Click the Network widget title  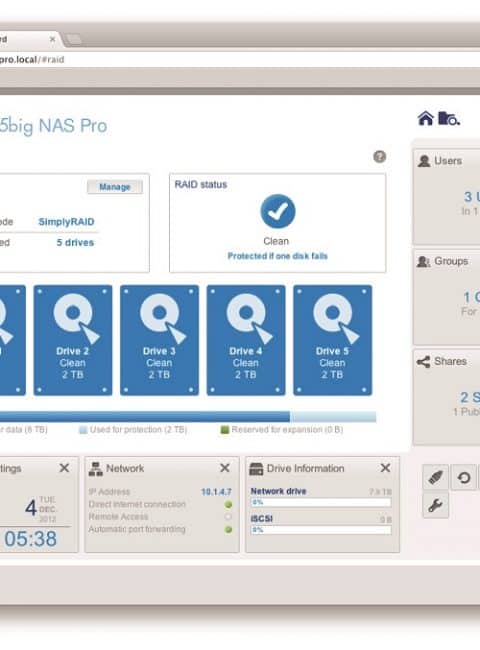[125, 468]
